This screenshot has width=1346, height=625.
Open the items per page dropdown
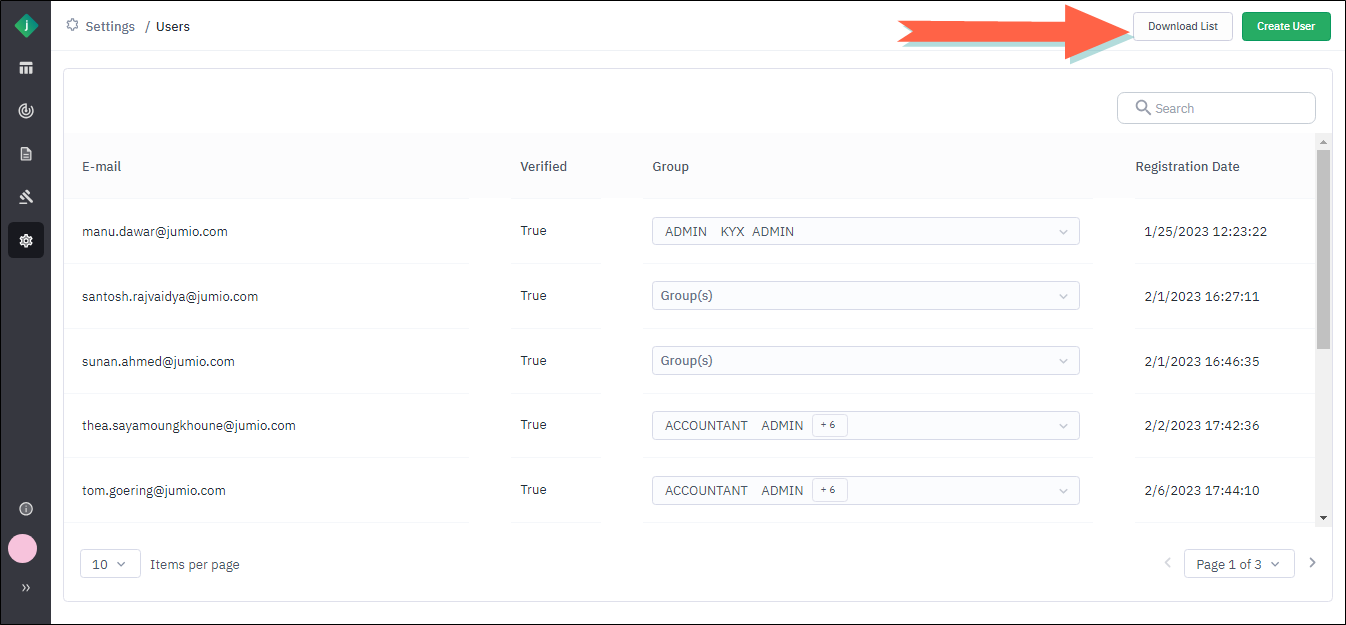110,564
